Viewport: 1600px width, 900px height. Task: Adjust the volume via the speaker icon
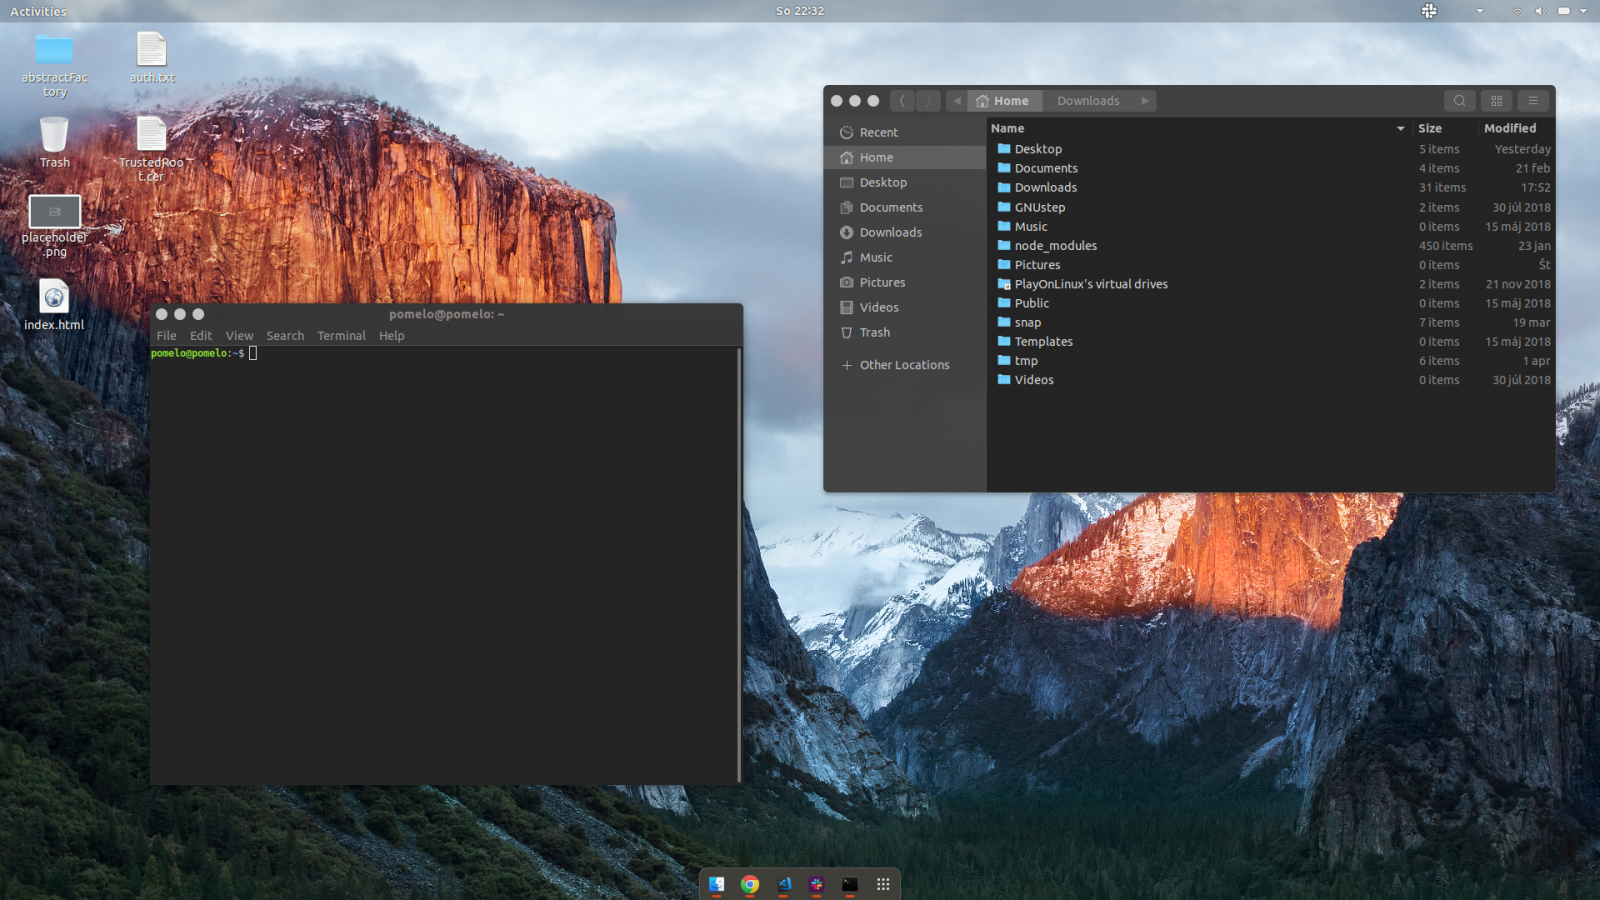coord(1540,11)
